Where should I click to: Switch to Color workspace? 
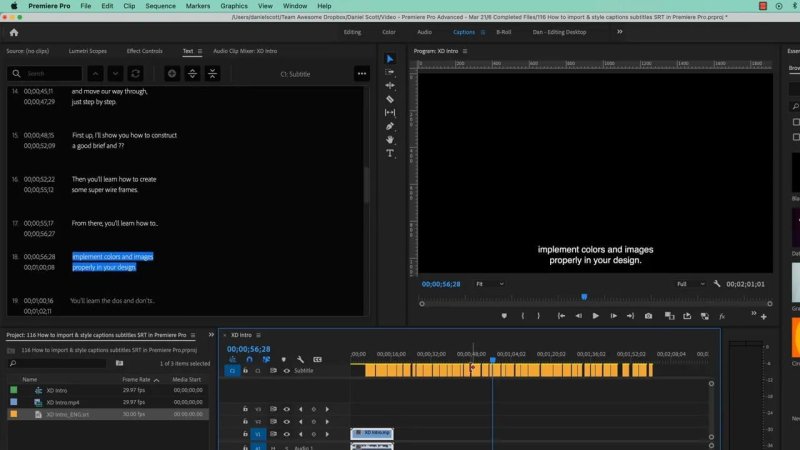[389, 32]
